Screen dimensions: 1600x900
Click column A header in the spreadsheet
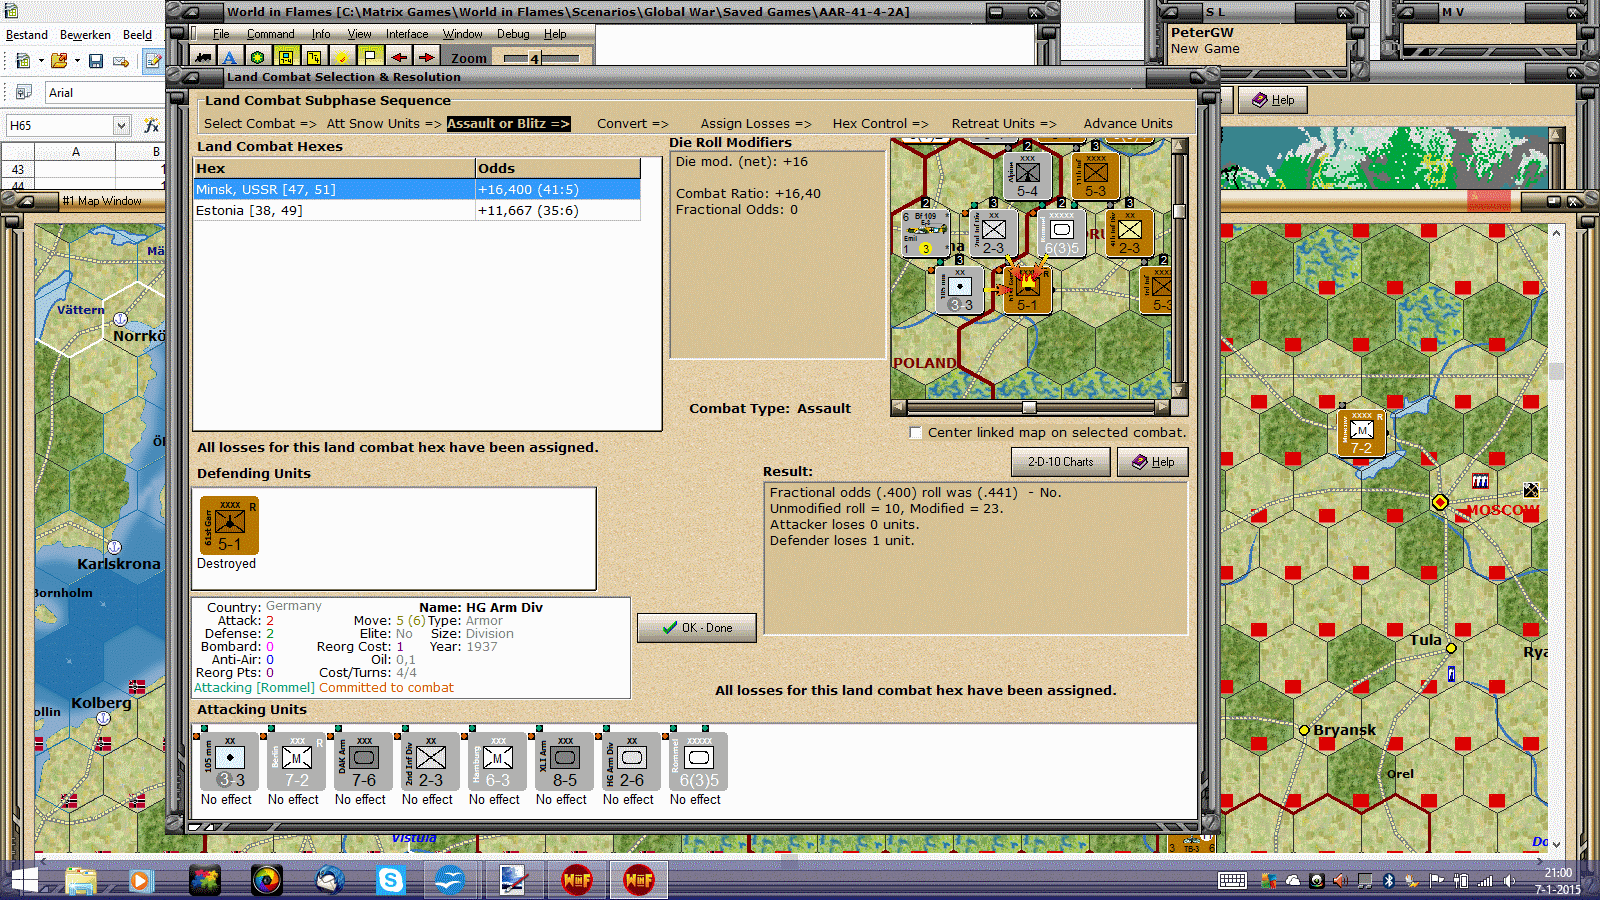pyautogui.click(x=76, y=152)
